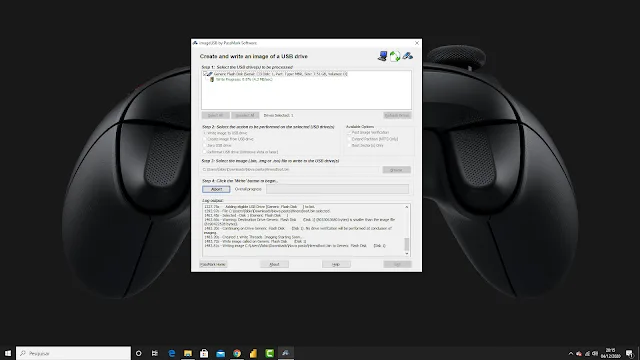This screenshot has height=360, width=640.
Task: Click the Drives Selected: 1 label
Action: pos(278,116)
